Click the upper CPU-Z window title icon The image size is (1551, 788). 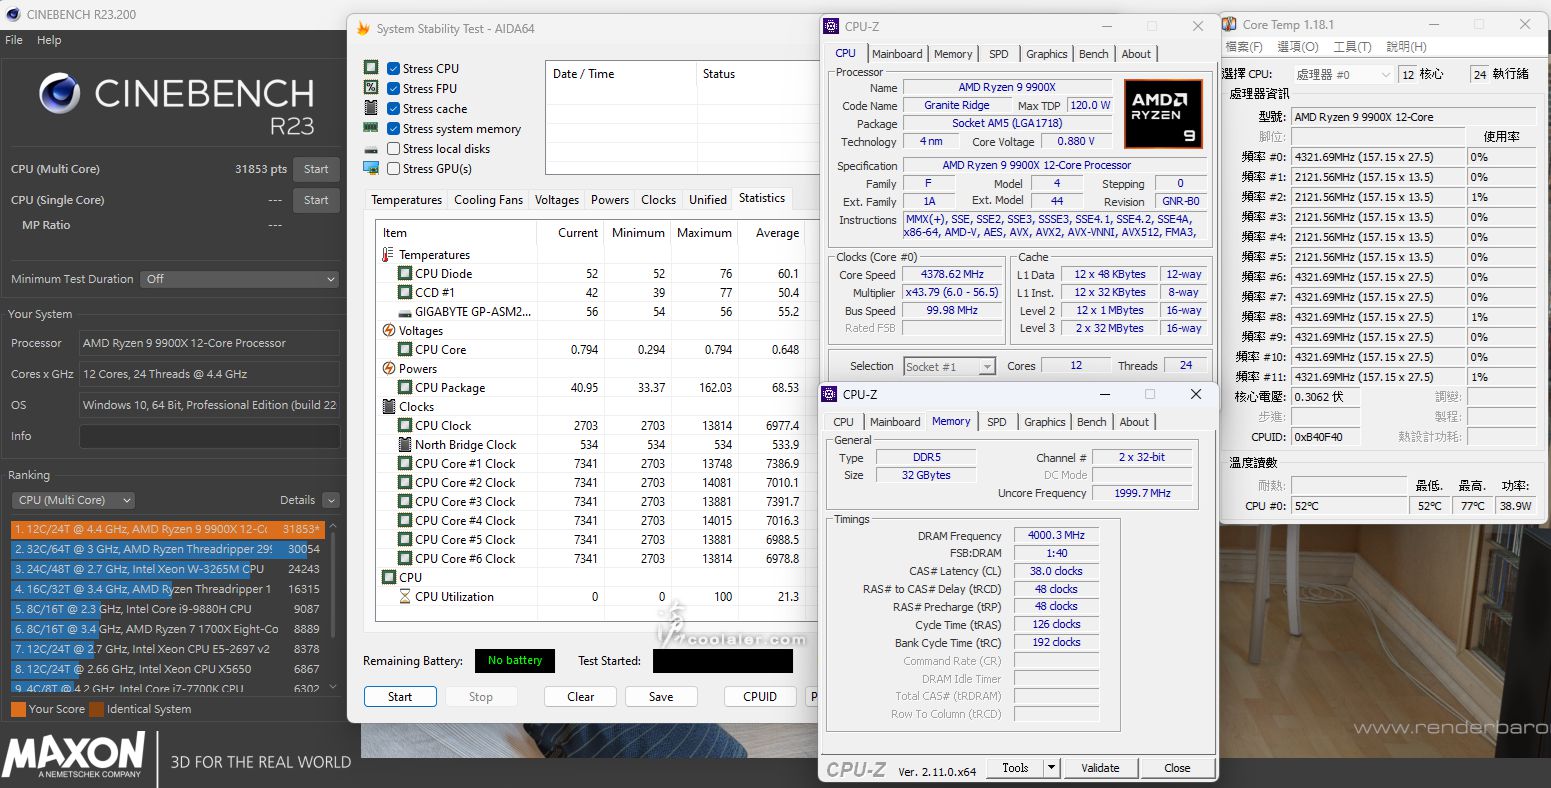(831, 26)
